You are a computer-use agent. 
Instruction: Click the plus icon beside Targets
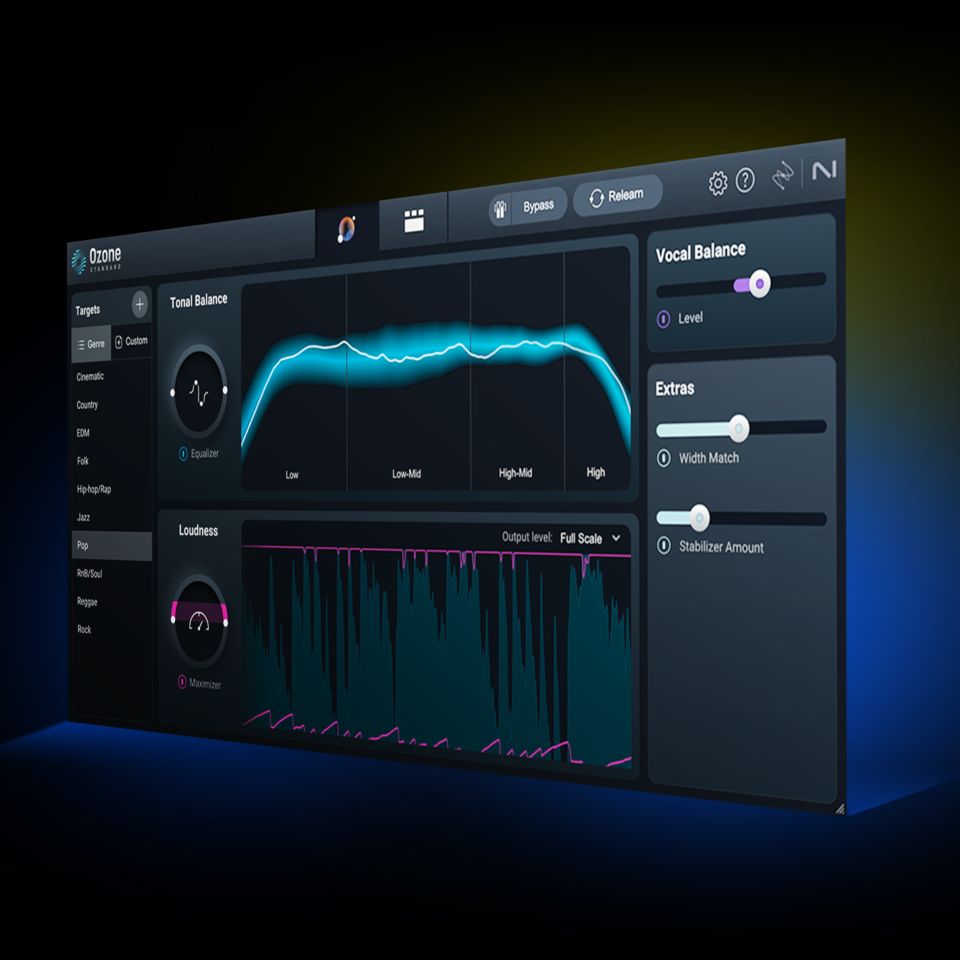point(139,304)
